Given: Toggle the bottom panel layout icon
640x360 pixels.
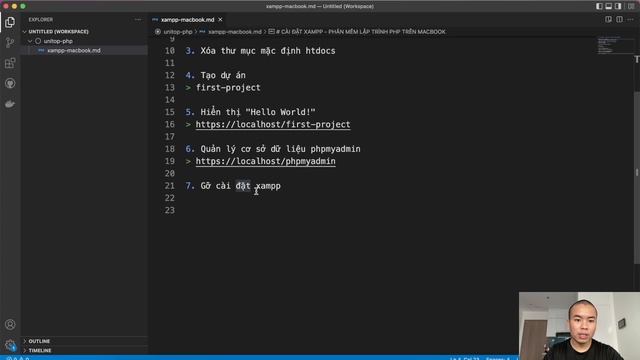Looking at the screenshot, I should (609, 6).
